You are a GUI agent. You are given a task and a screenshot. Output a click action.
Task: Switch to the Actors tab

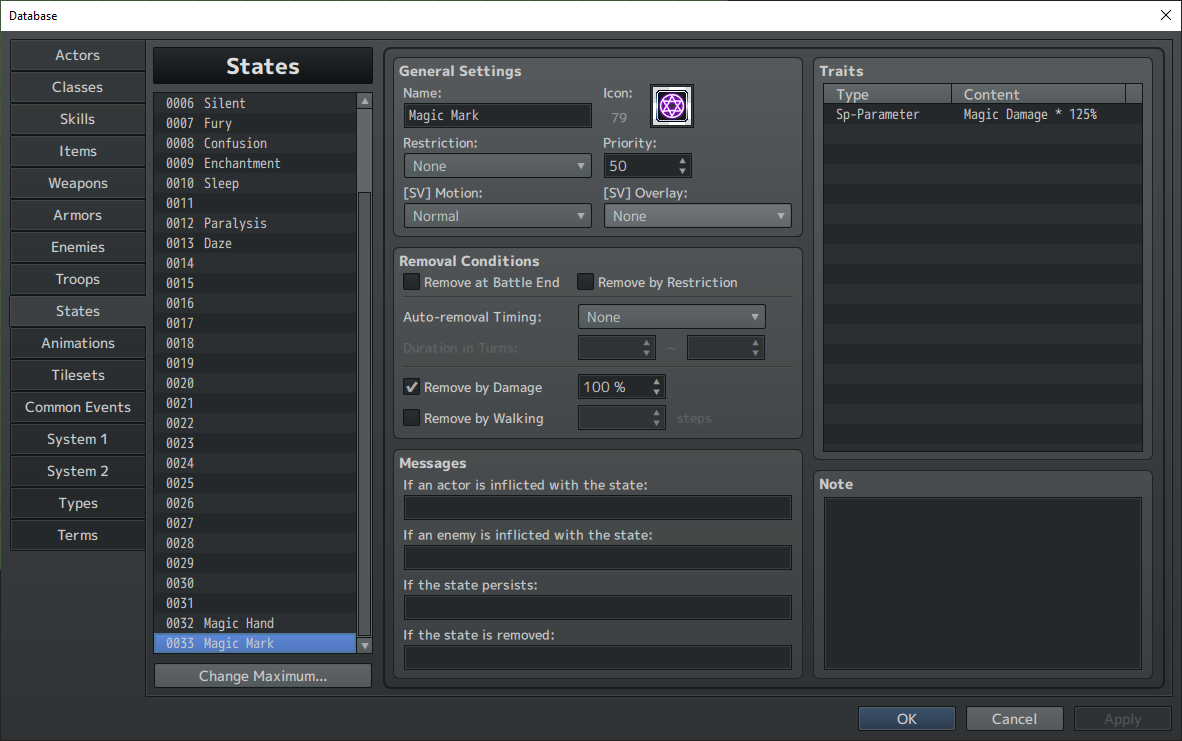(78, 55)
